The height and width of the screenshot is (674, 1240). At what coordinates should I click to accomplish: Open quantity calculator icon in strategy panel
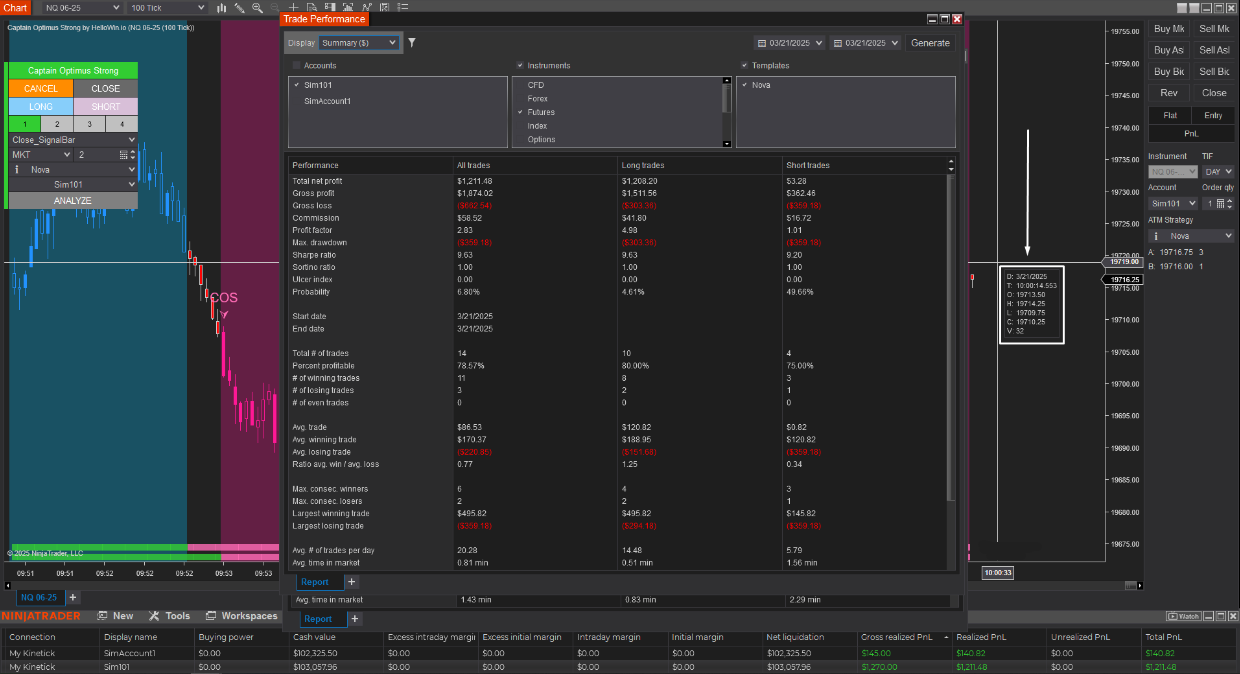click(x=123, y=155)
